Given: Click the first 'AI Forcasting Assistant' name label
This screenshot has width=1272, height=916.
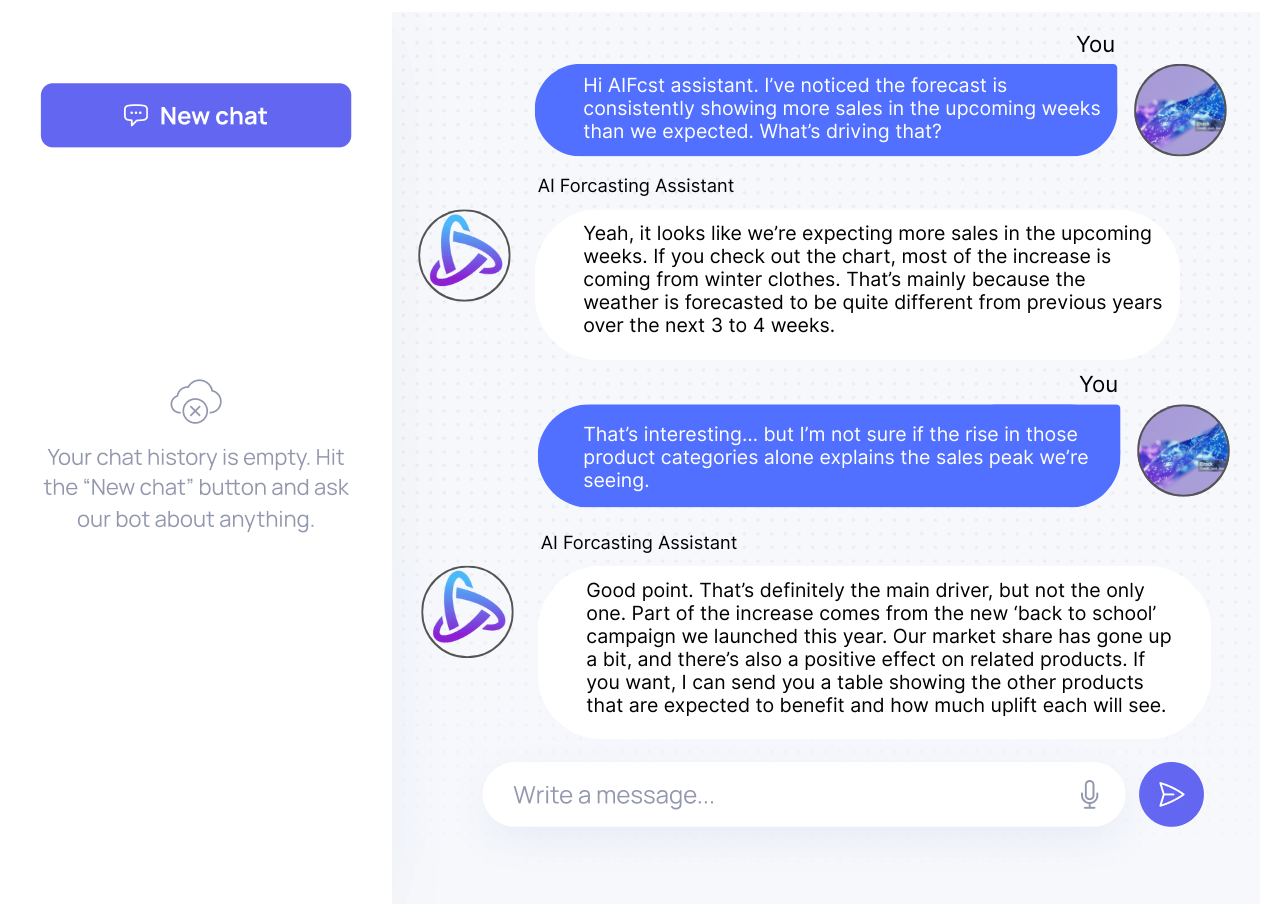Looking at the screenshot, I should pos(636,186).
